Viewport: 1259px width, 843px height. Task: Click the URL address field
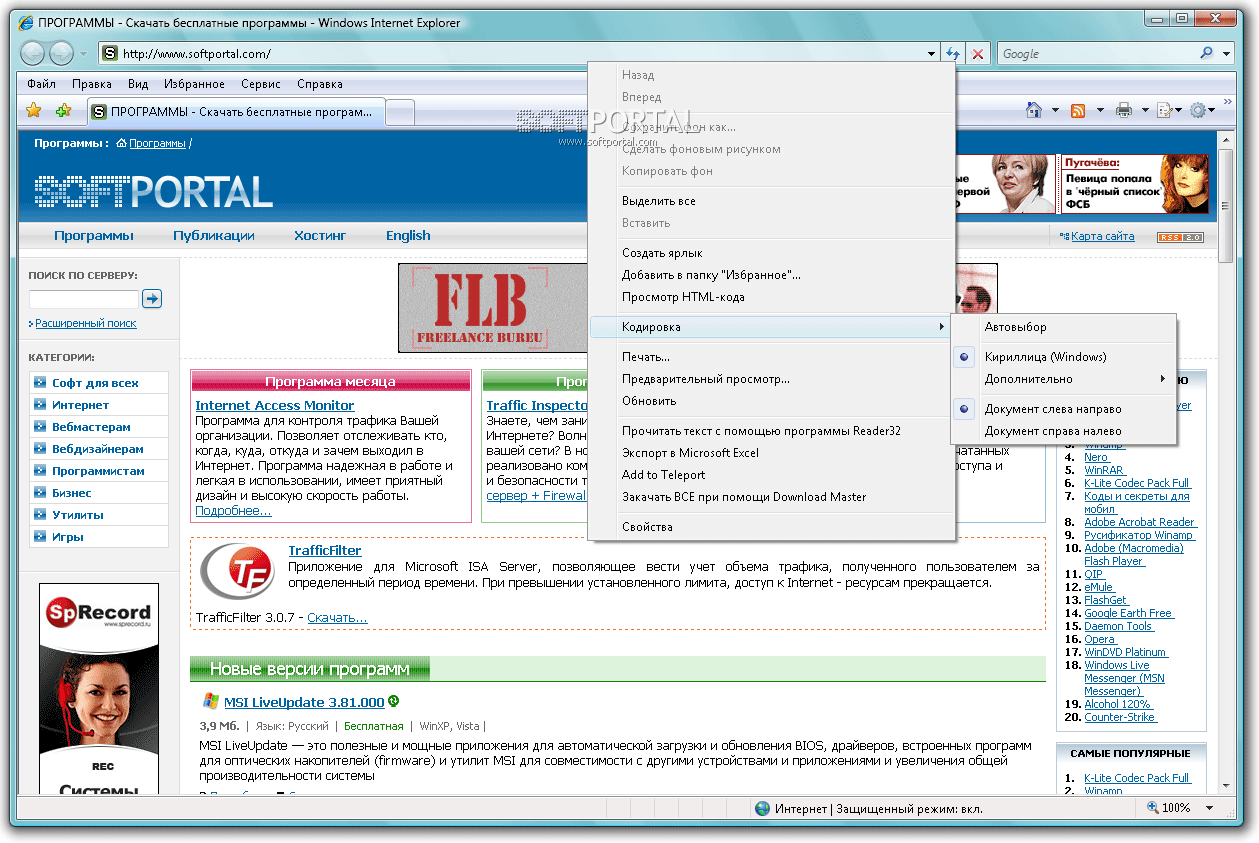coord(520,54)
